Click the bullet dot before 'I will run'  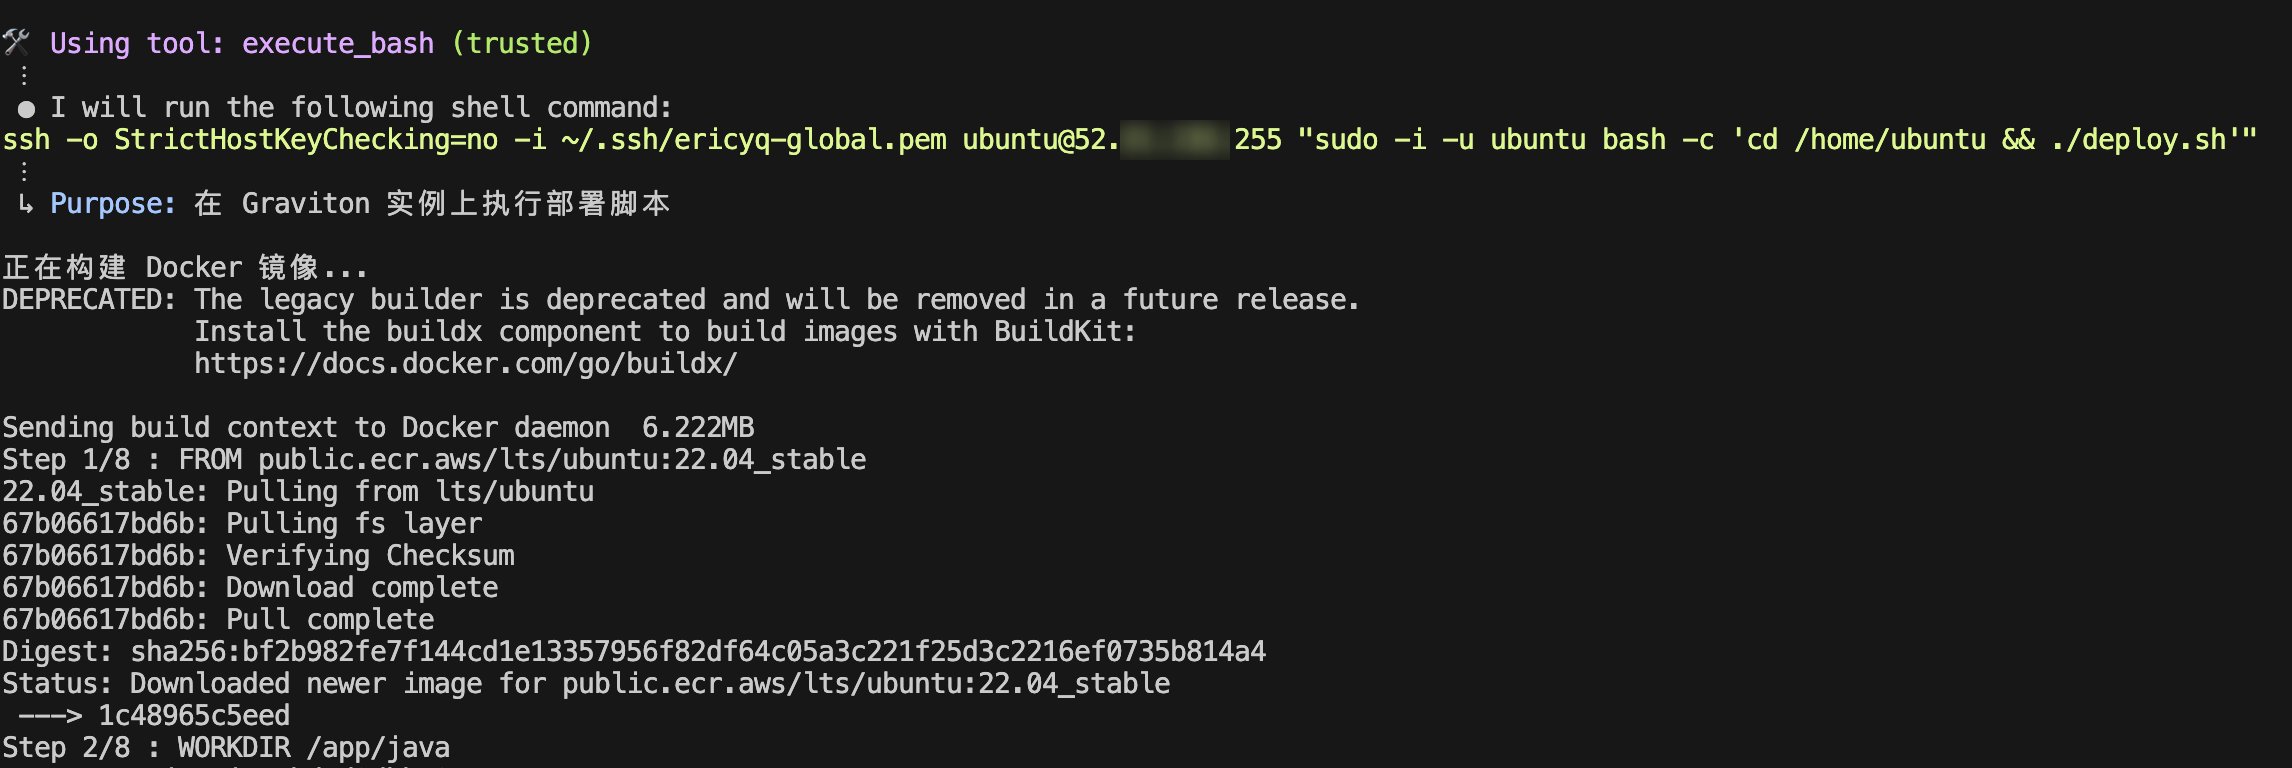click(27, 108)
